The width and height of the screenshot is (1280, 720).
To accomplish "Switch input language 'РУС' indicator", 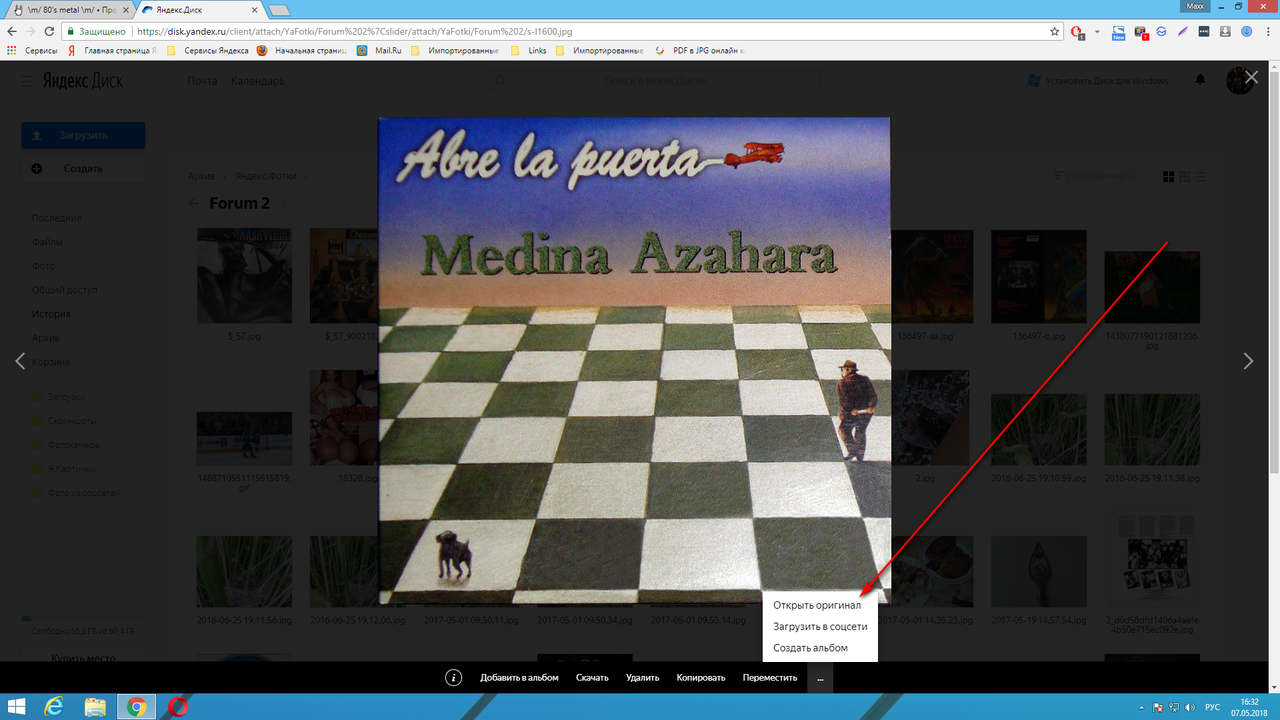I will point(1212,707).
